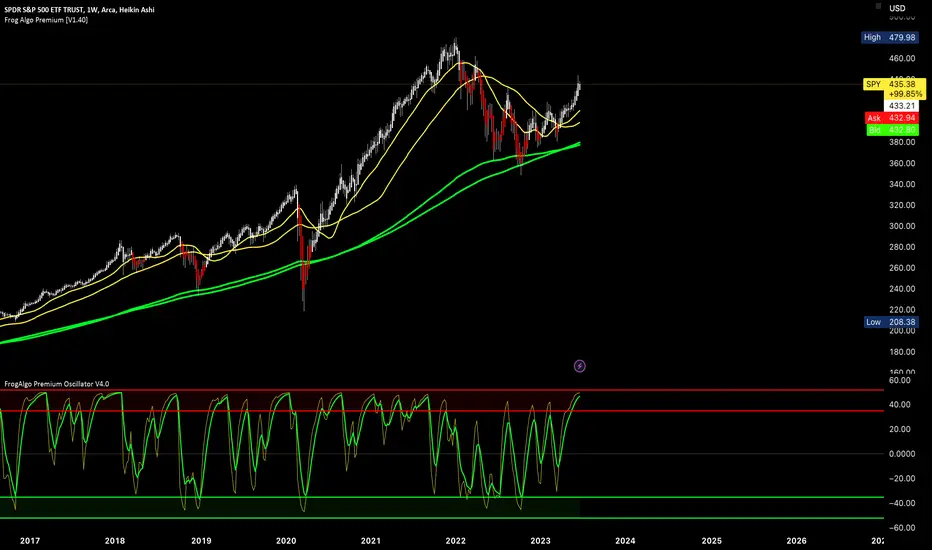Click the 60.00 oscillator scale value

[x=899, y=380]
